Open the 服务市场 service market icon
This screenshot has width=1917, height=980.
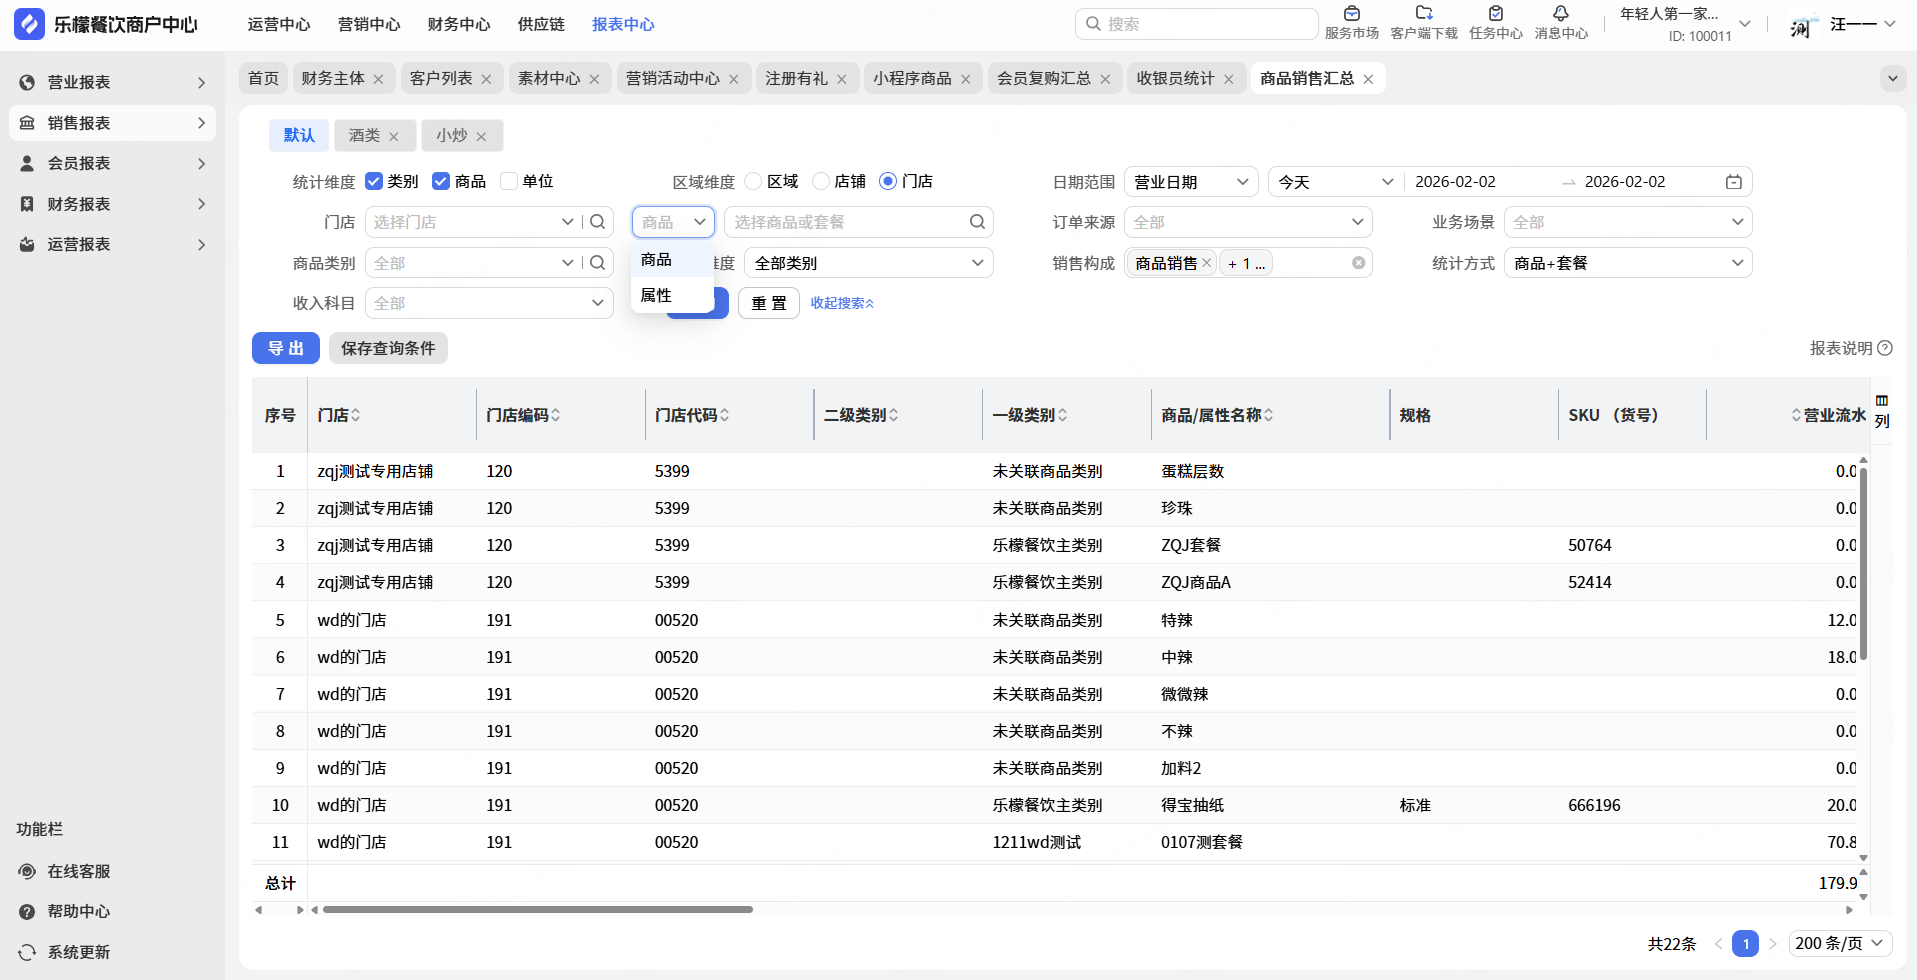(1351, 14)
